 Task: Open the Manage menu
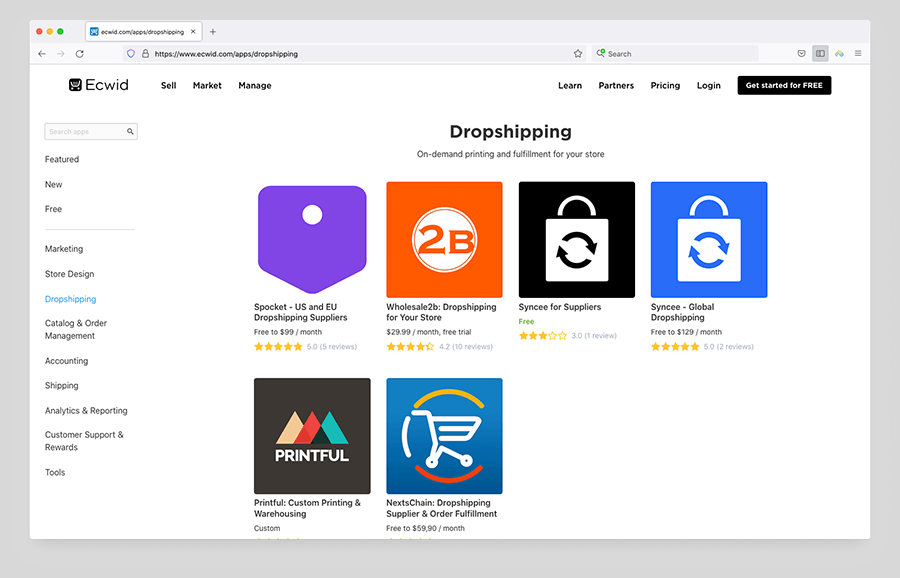255,86
